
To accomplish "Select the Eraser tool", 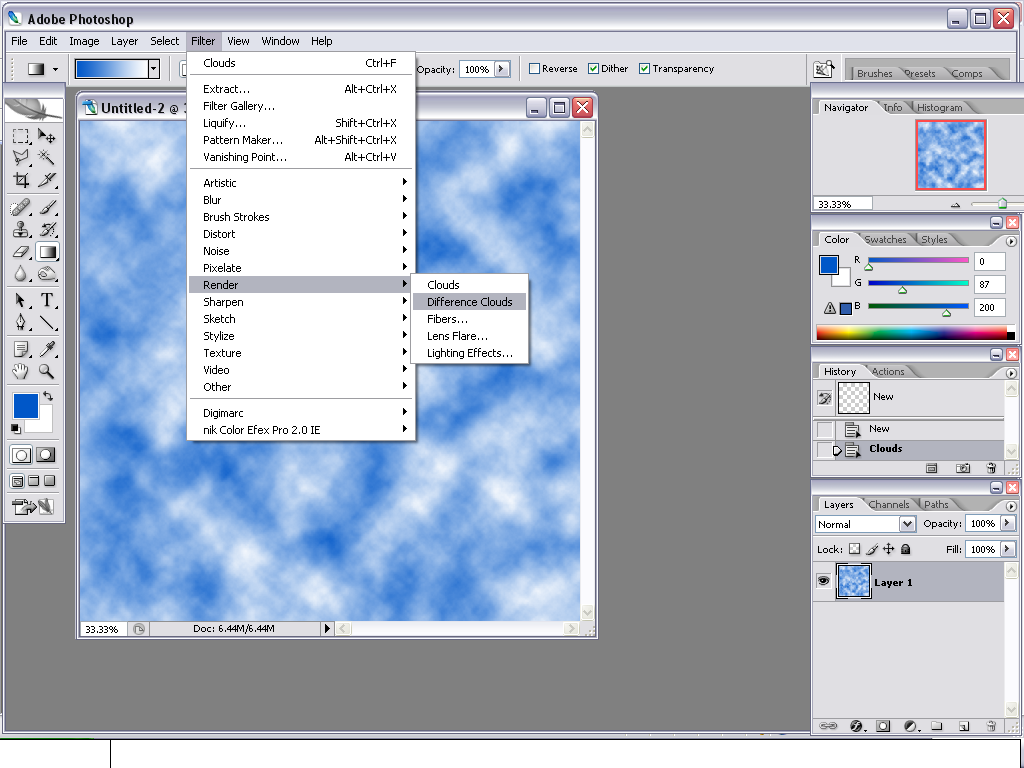I will (21, 252).
